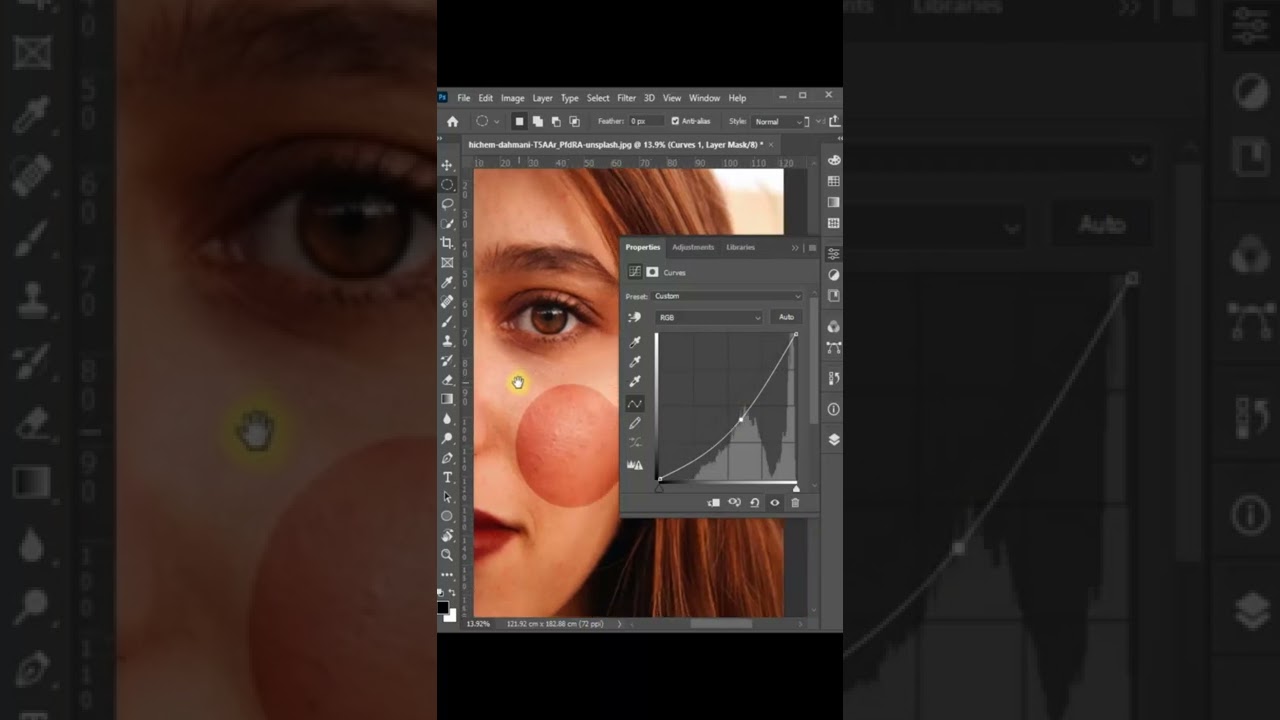Choose Add to selection mode
Viewport: 1280px width, 720px height.
(x=537, y=121)
